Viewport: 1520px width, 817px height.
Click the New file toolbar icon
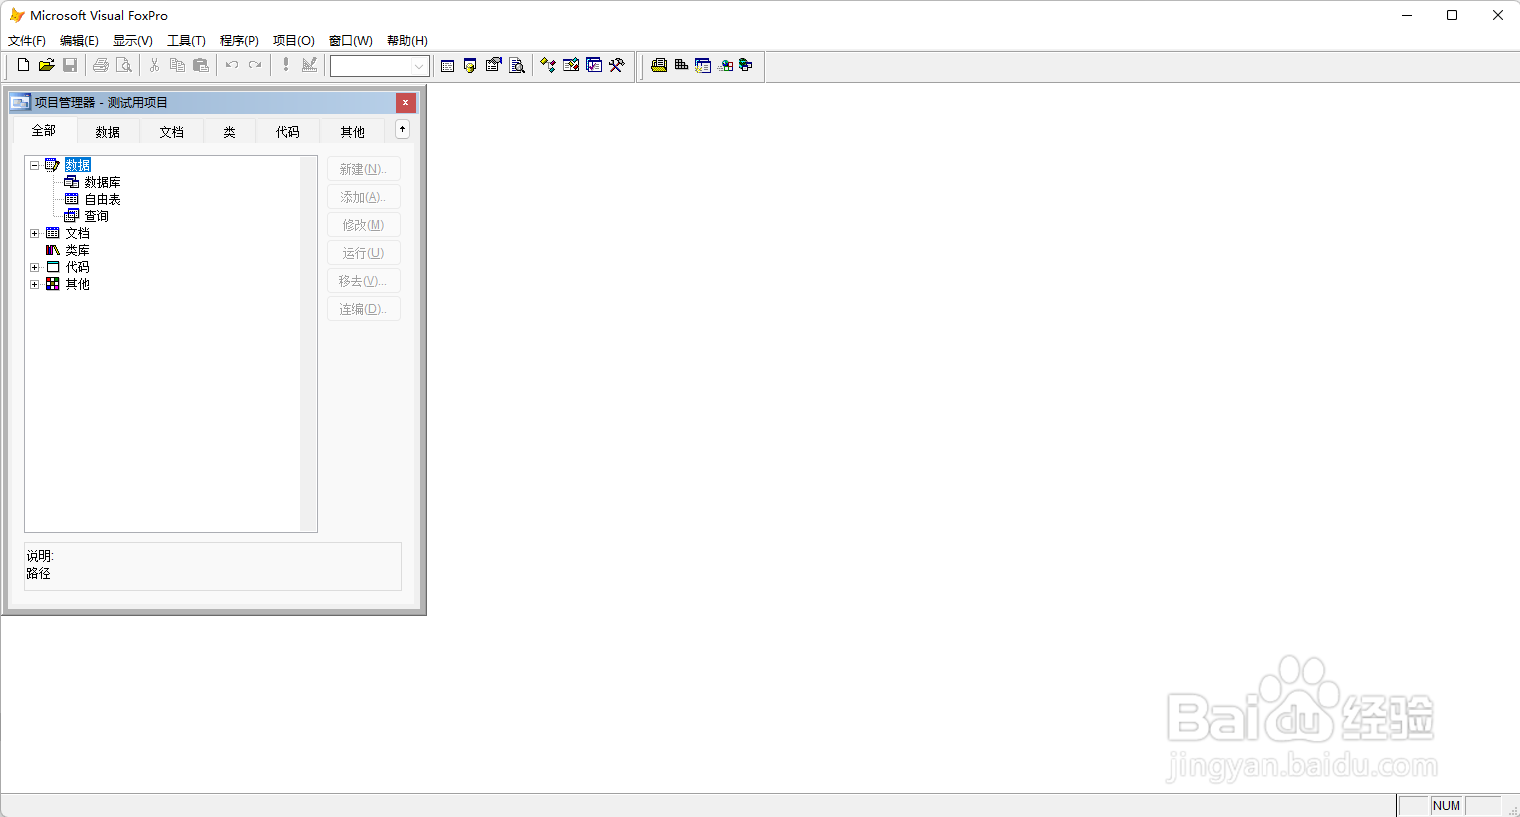point(23,65)
